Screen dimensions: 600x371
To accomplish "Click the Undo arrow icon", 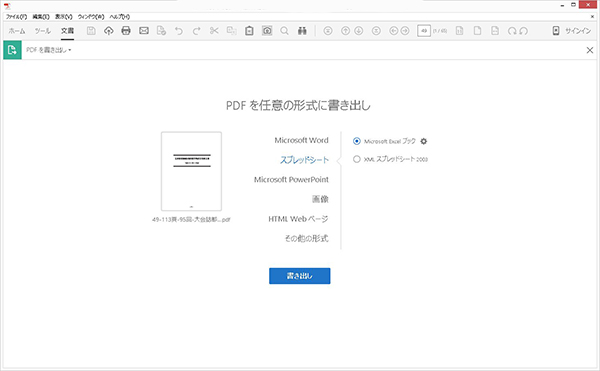I will tap(179, 31).
